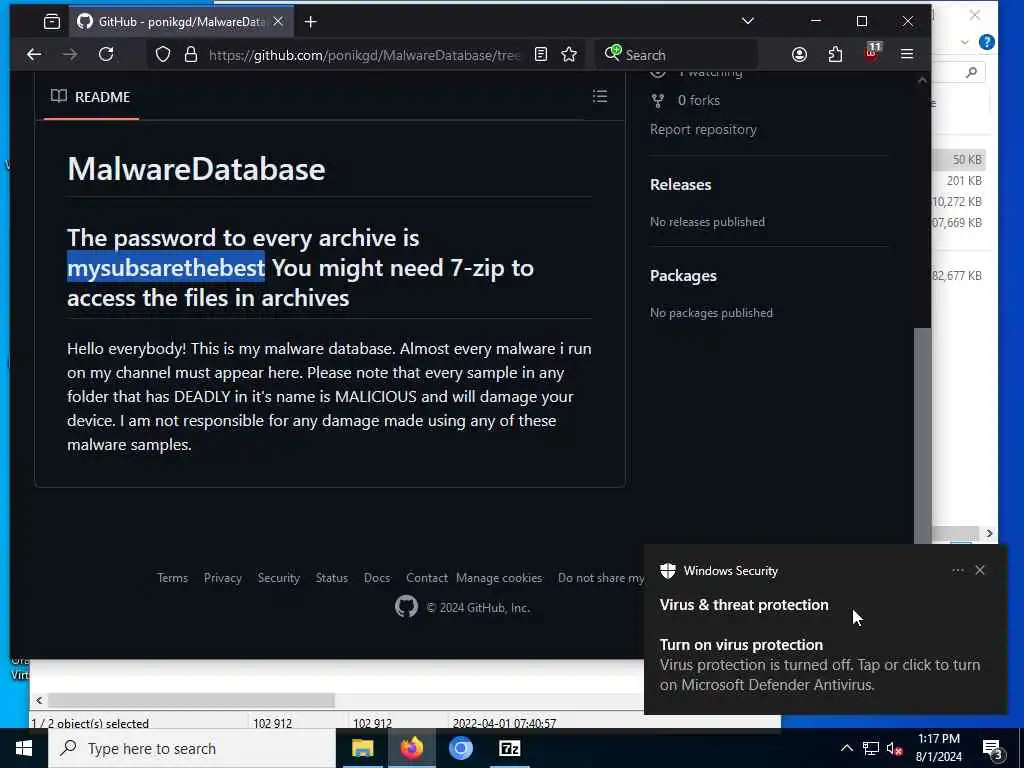Open the taskbar clock showing 1:17 PM

pyautogui.click(x=938, y=748)
